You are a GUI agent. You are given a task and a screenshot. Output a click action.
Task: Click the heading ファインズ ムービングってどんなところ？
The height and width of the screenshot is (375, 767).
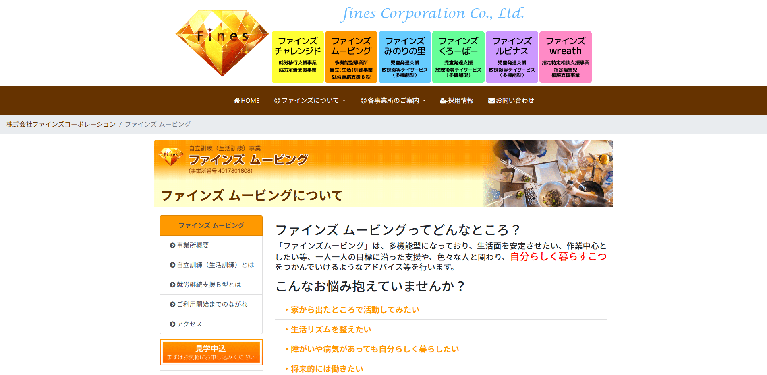(398, 230)
